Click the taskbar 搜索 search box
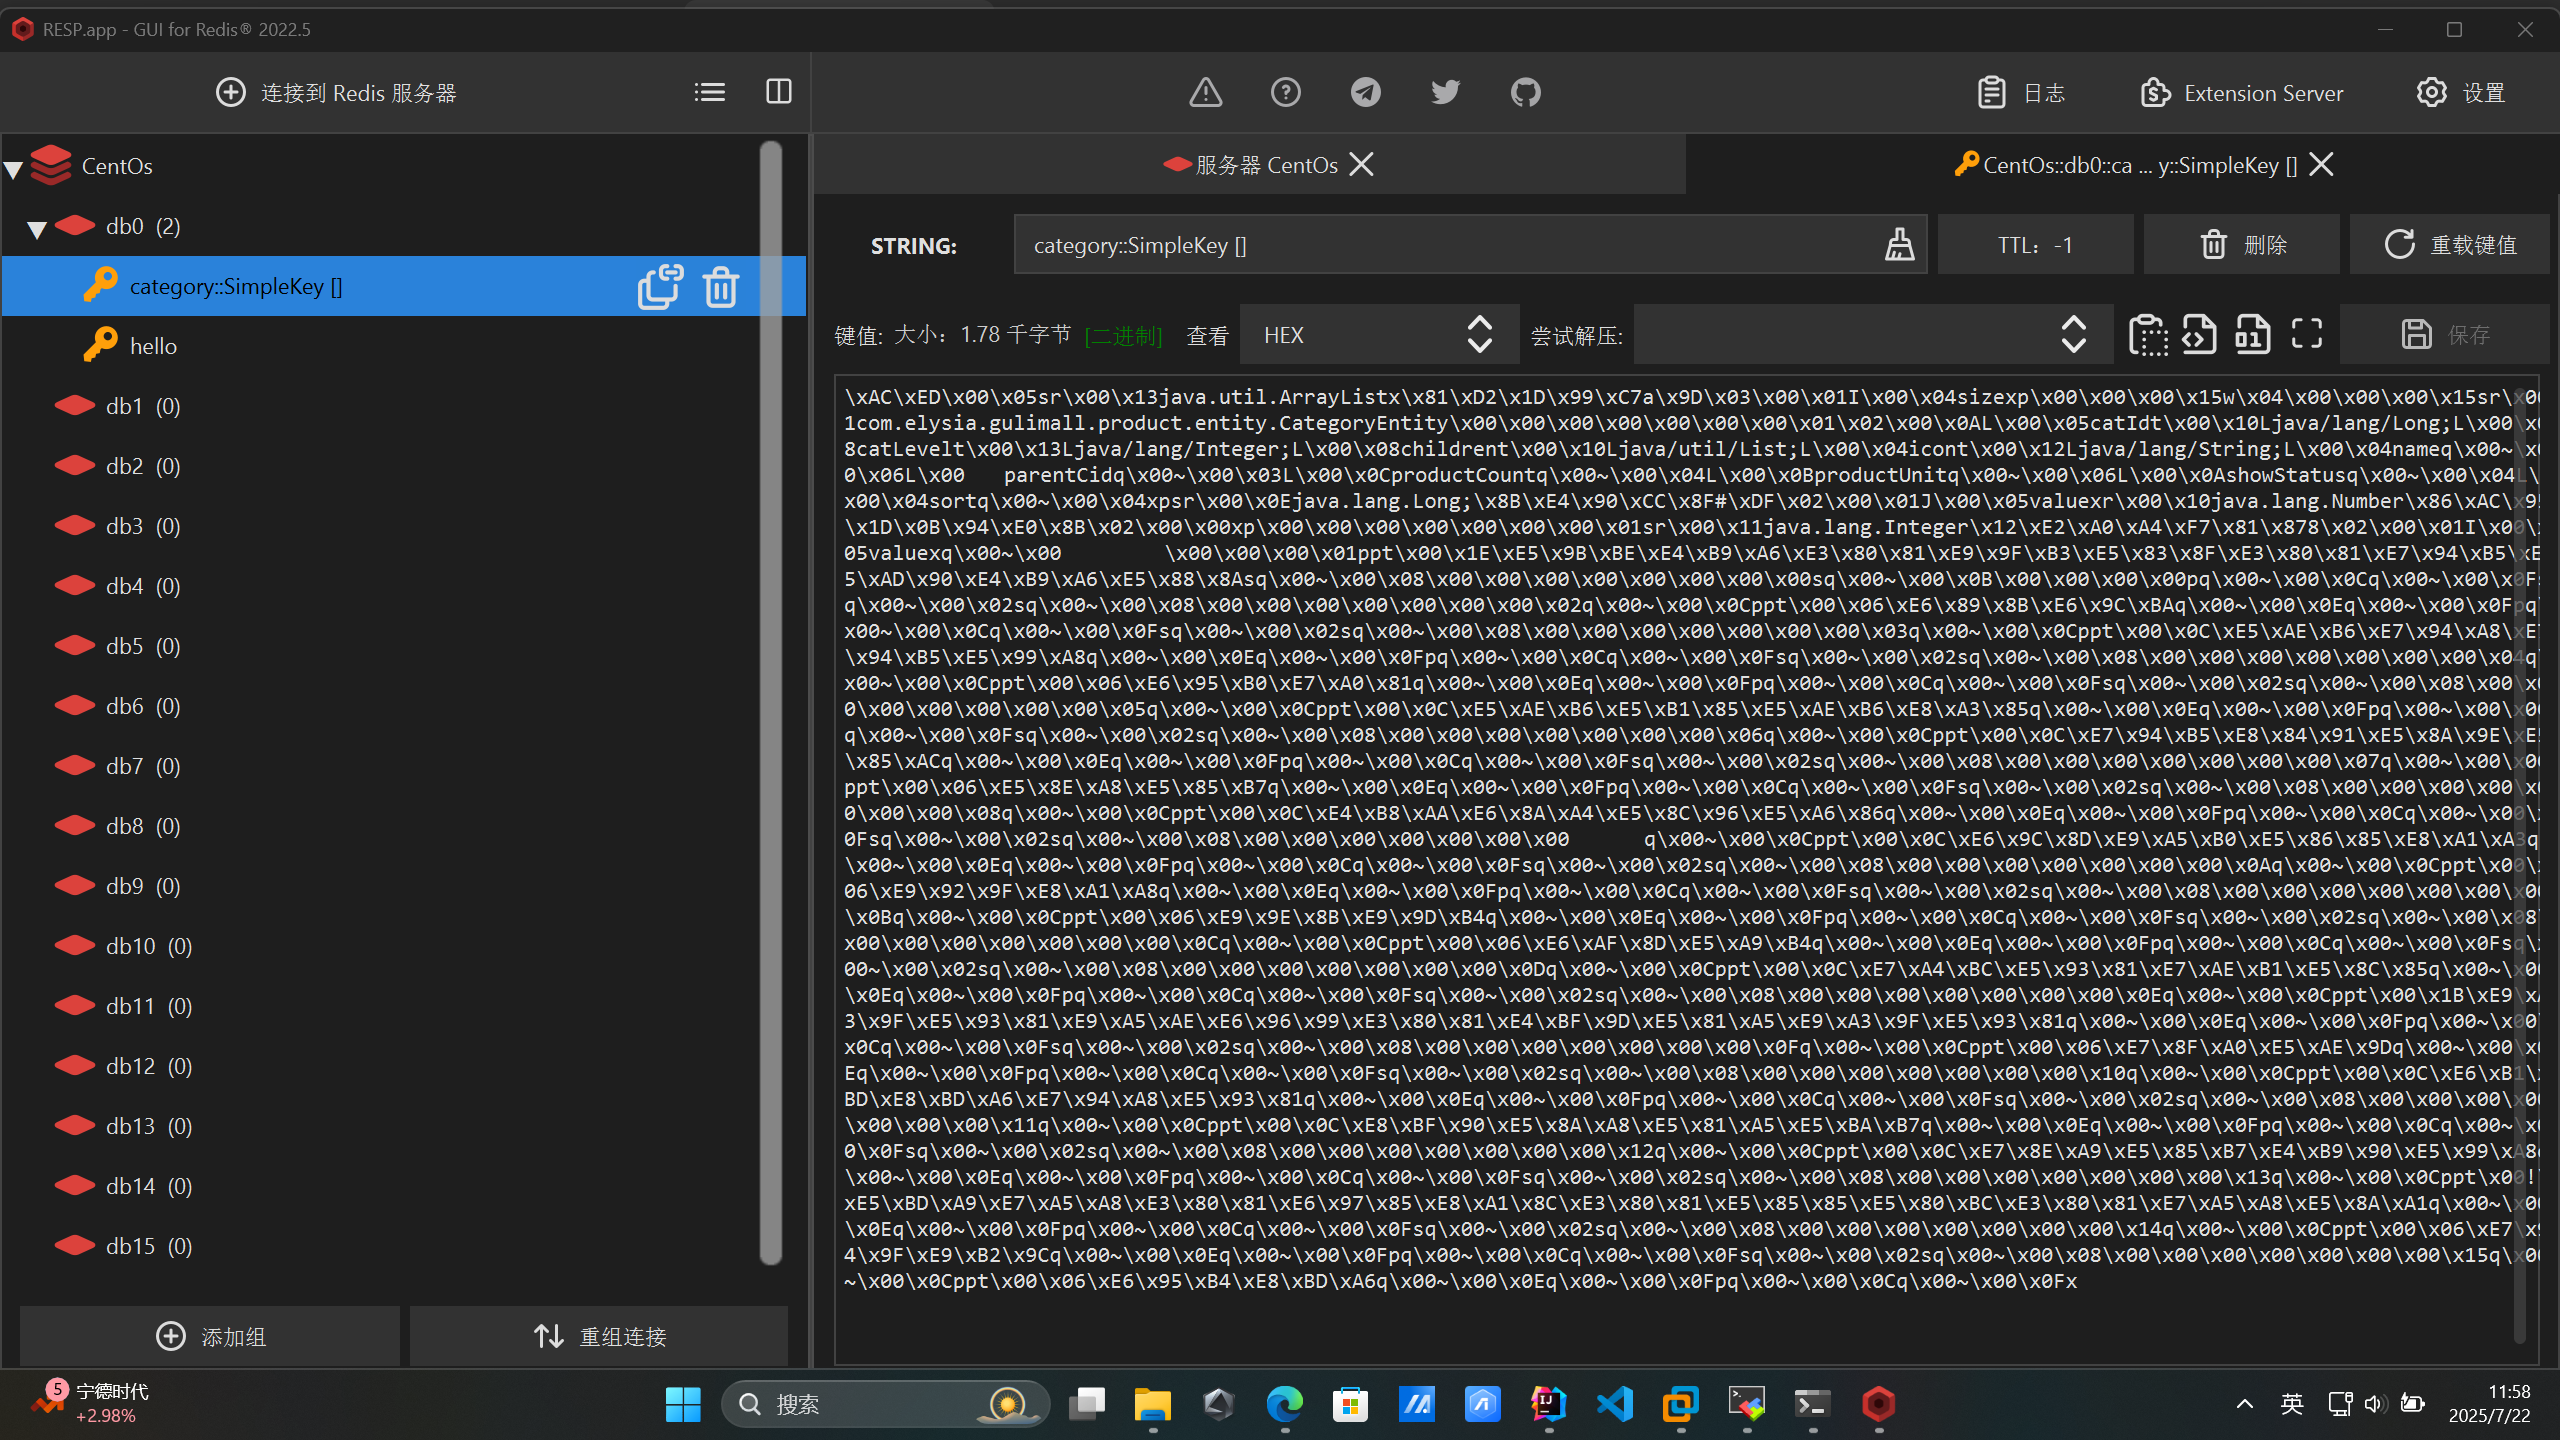Screen dimensions: 2560x1440 (x=885, y=1404)
